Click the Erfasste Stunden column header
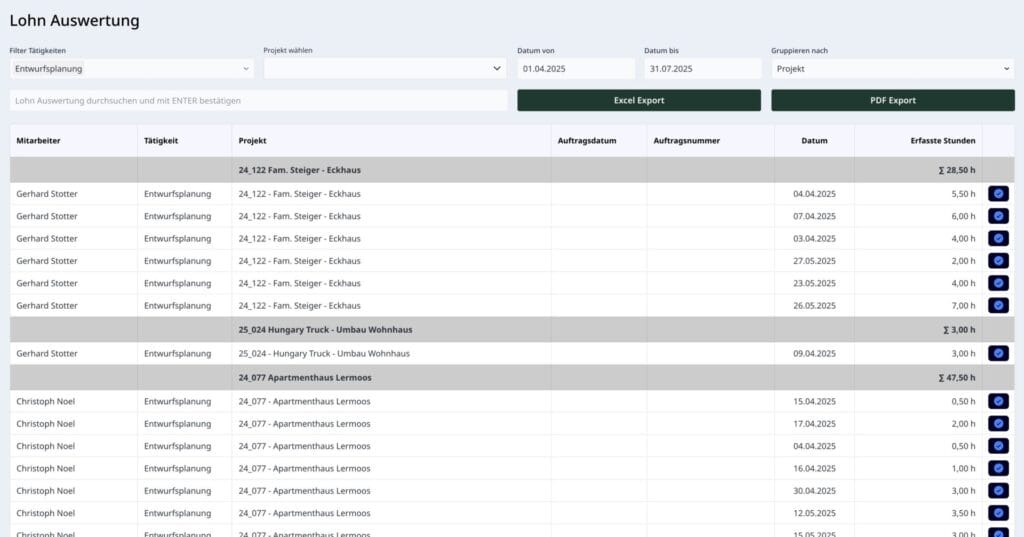Viewport: 1024px width, 537px height. (941, 141)
